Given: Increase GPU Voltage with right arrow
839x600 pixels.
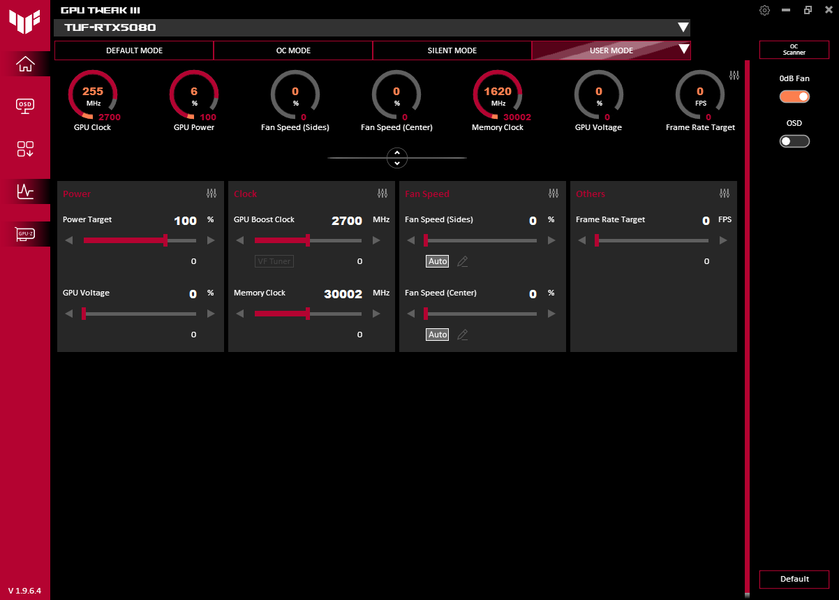Looking at the screenshot, I should tap(211, 314).
